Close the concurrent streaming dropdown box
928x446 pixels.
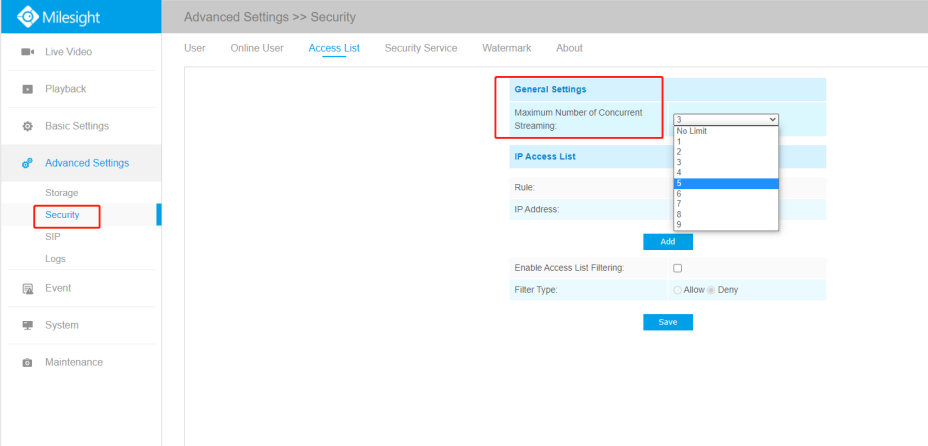726,119
